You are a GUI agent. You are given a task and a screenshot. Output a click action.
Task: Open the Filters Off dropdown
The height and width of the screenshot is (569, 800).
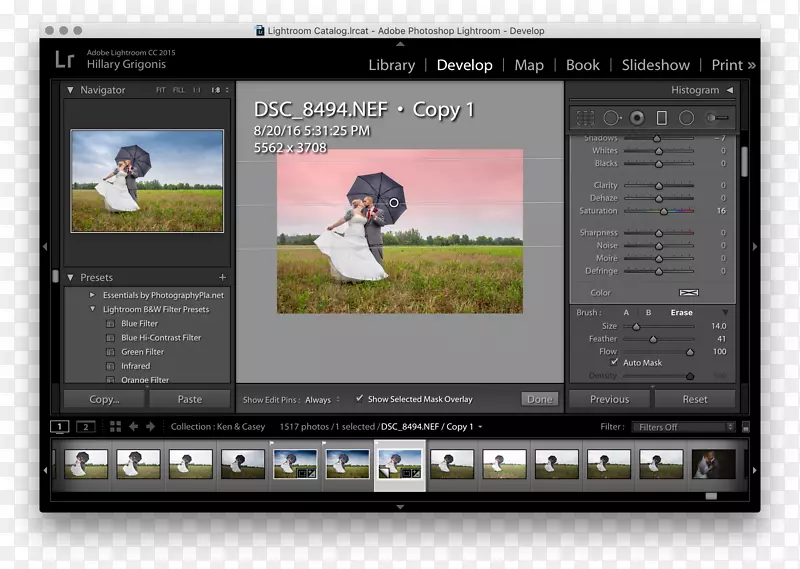coord(684,427)
